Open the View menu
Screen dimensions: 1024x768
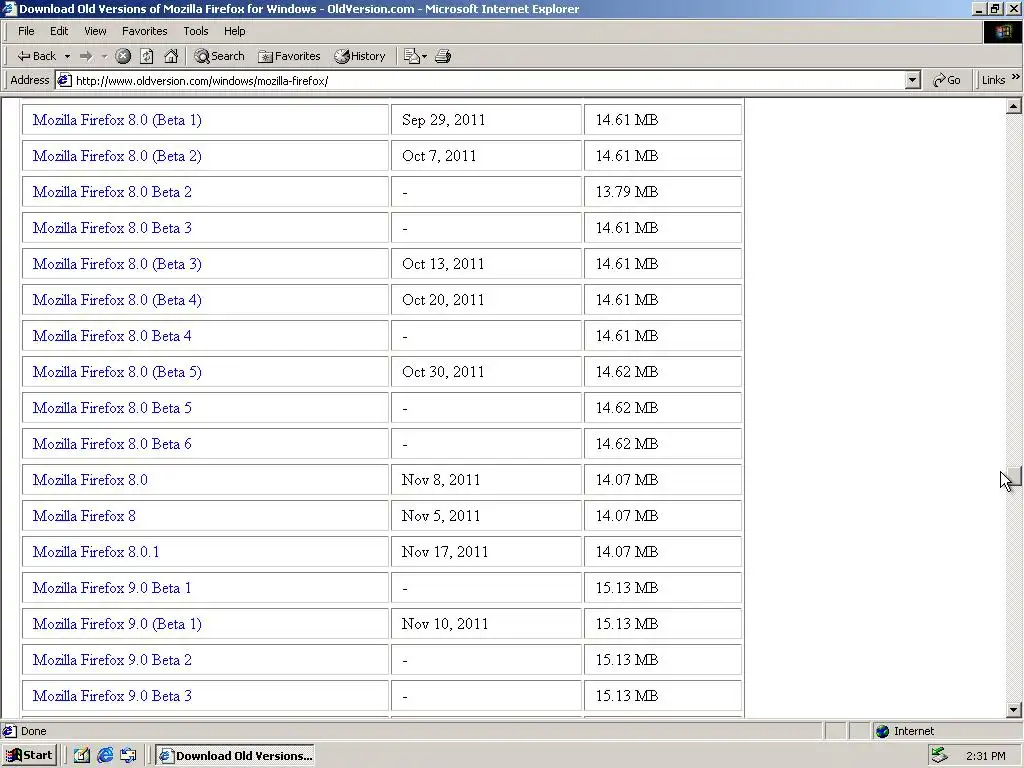point(95,31)
